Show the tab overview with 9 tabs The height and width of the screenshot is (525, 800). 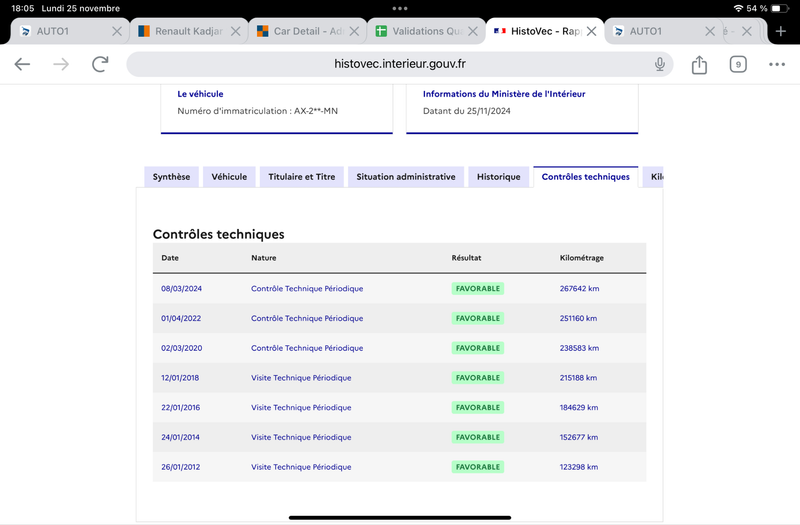(x=738, y=64)
